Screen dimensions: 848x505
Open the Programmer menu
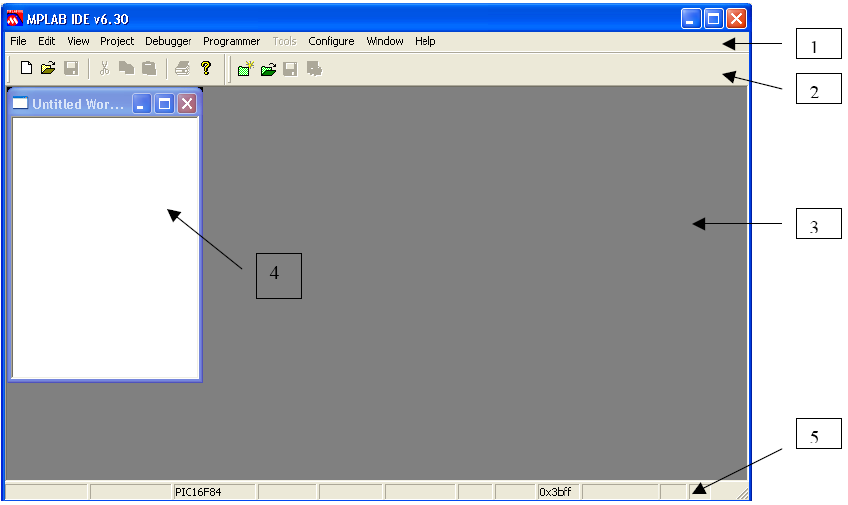click(231, 41)
